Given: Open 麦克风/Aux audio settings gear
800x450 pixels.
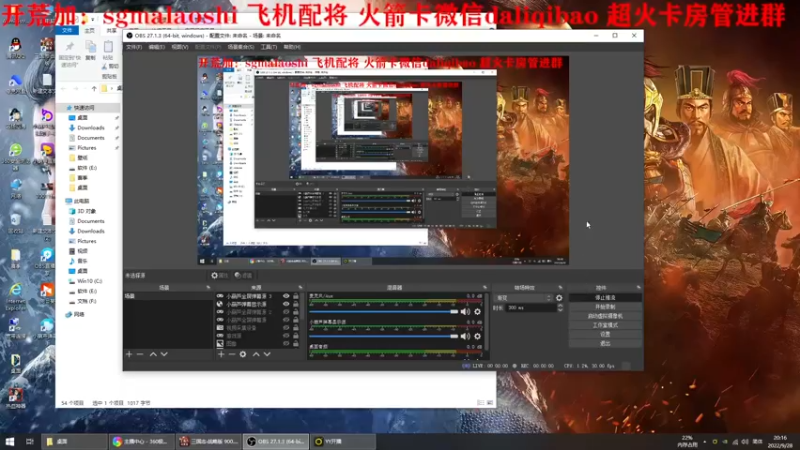Looking at the screenshot, I should point(478,312).
